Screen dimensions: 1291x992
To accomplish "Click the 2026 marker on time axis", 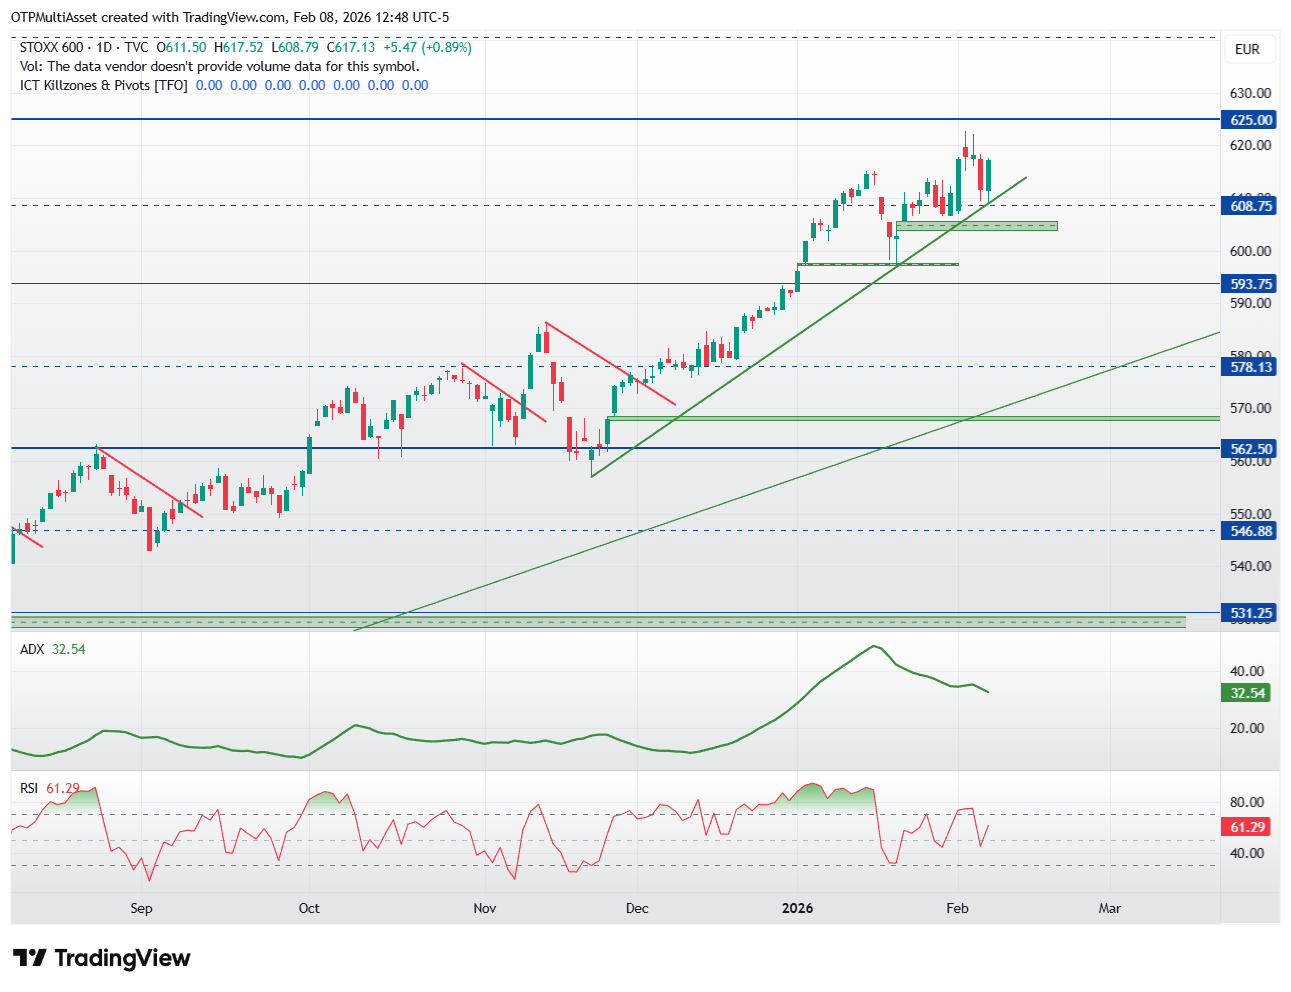I will tap(797, 908).
